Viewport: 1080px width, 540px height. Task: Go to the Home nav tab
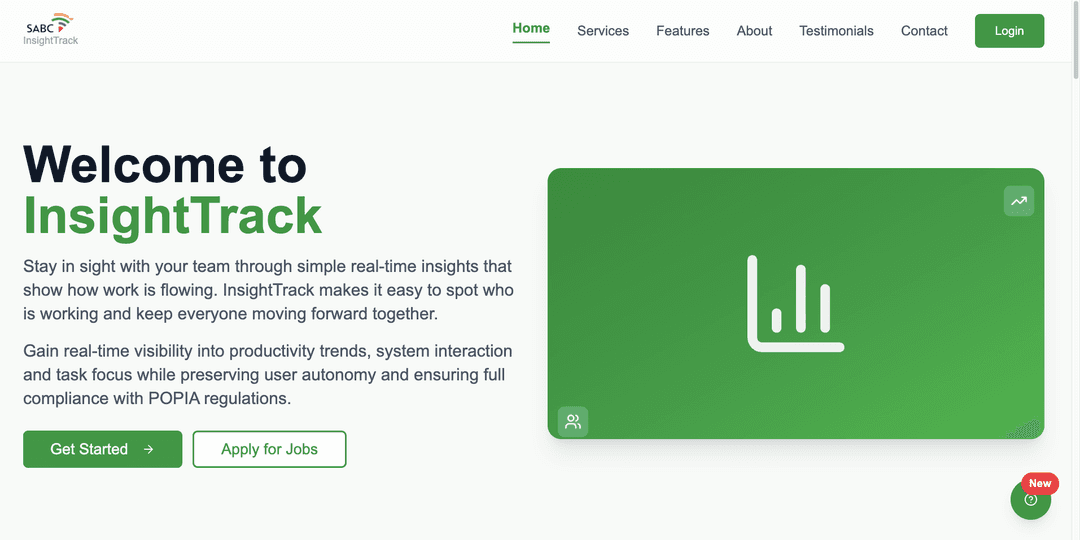pos(531,29)
